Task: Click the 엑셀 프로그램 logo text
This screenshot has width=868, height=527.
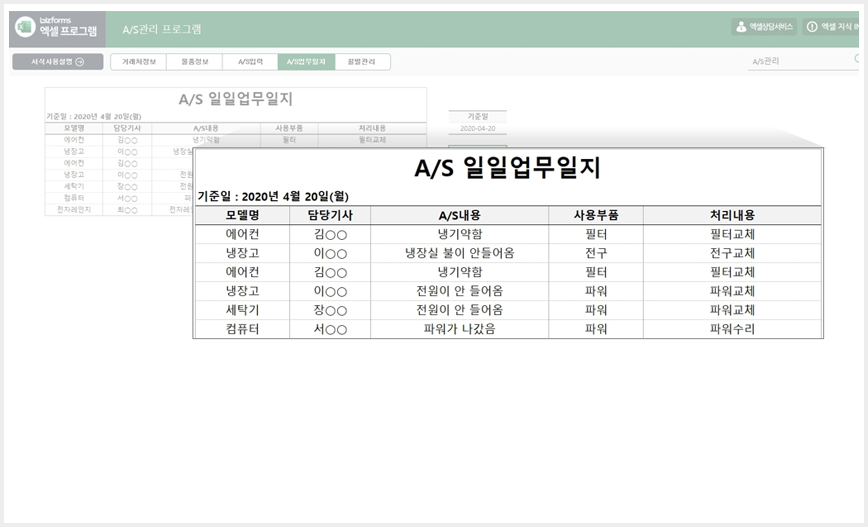Action: click(x=68, y=31)
